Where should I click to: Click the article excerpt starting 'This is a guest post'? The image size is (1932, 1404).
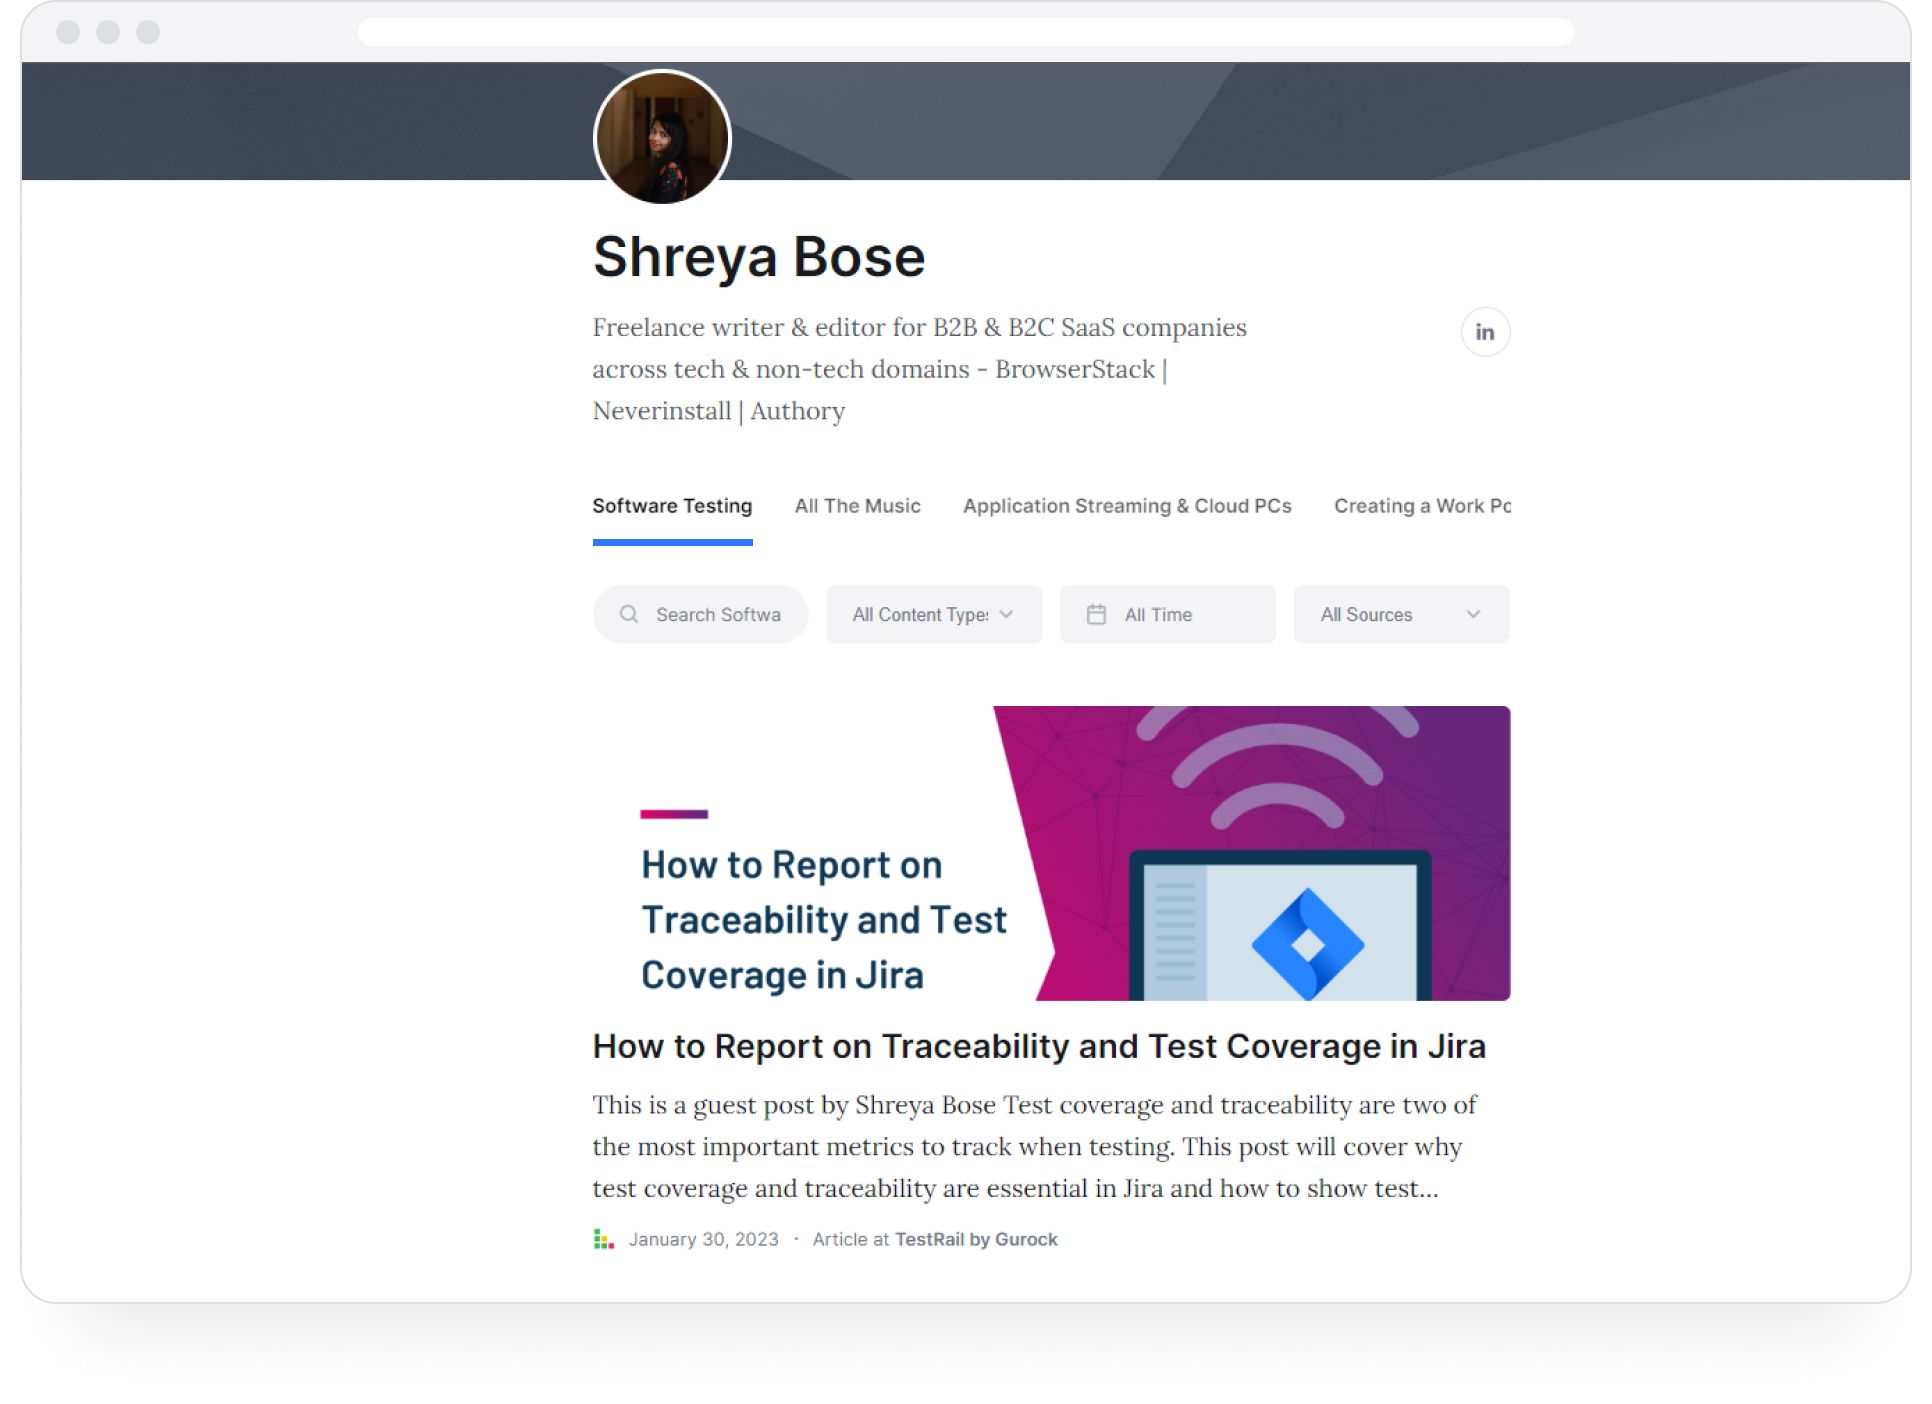click(1034, 1146)
